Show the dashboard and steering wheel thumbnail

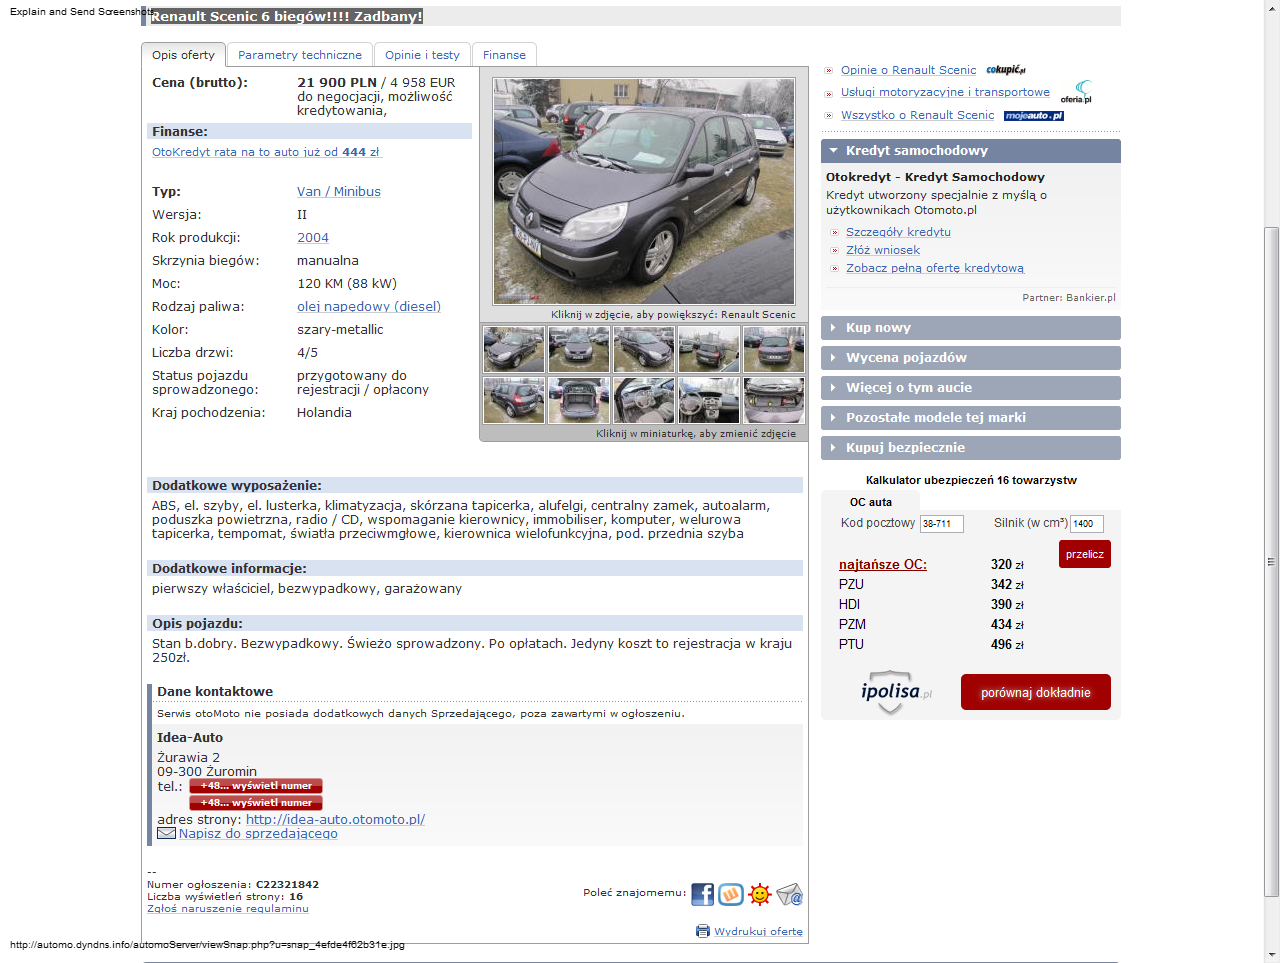pos(708,400)
